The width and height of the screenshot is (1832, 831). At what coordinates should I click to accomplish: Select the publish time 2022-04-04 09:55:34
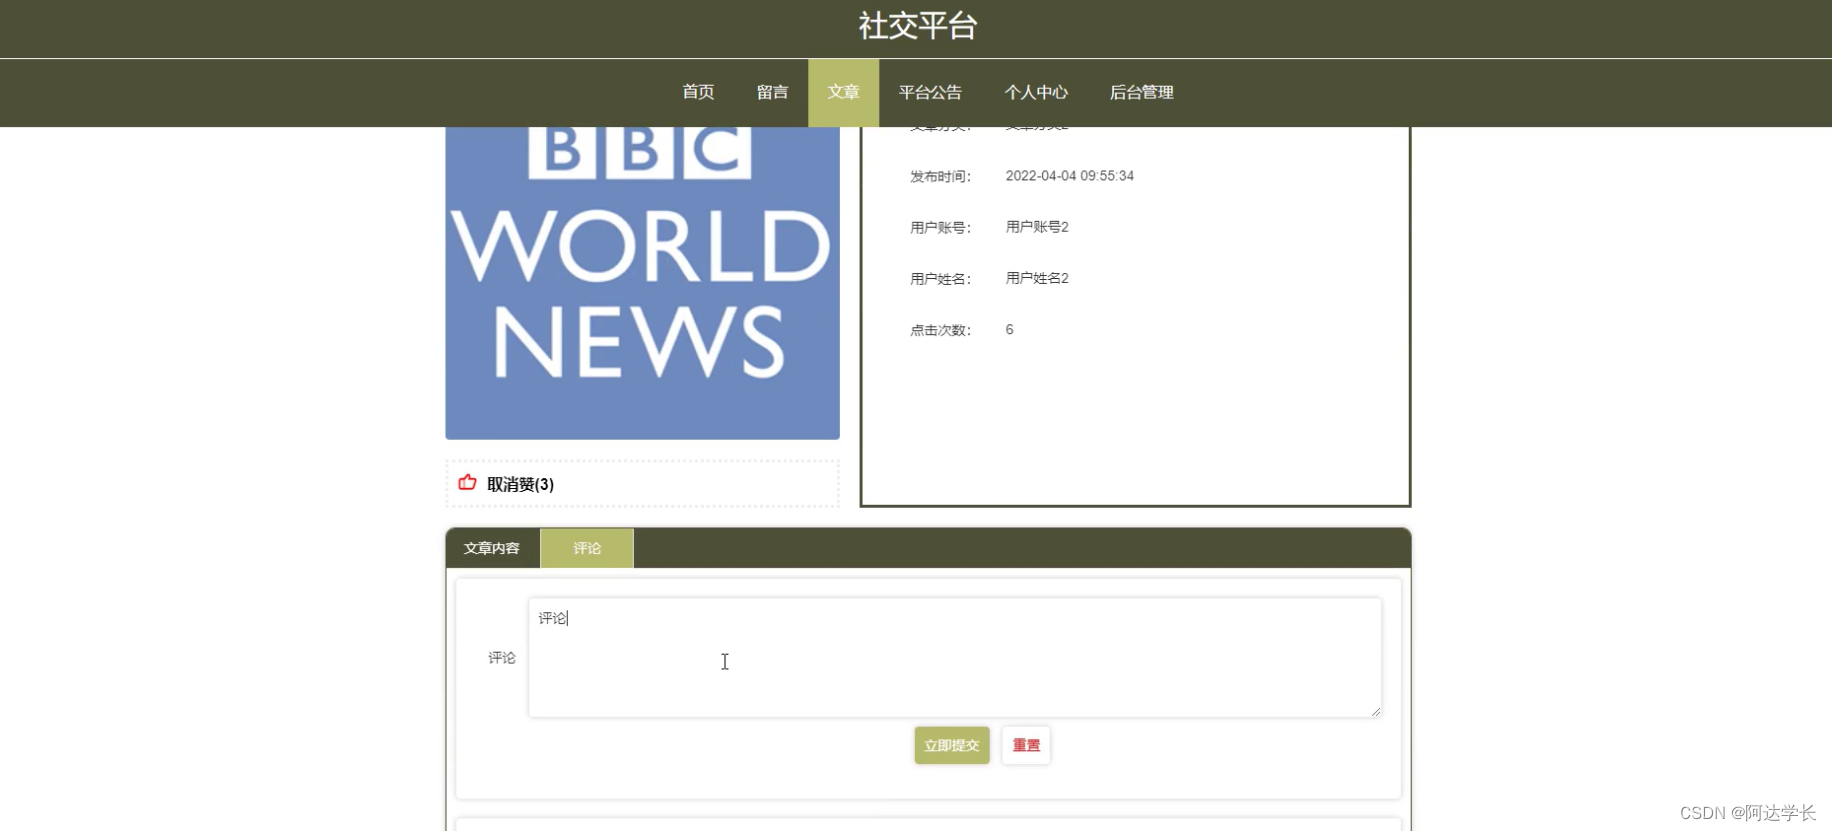pyautogui.click(x=1069, y=176)
